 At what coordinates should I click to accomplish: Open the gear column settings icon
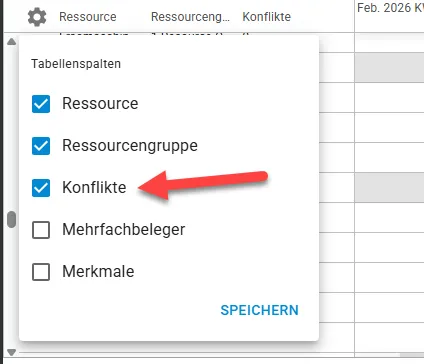click(x=37, y=17)
